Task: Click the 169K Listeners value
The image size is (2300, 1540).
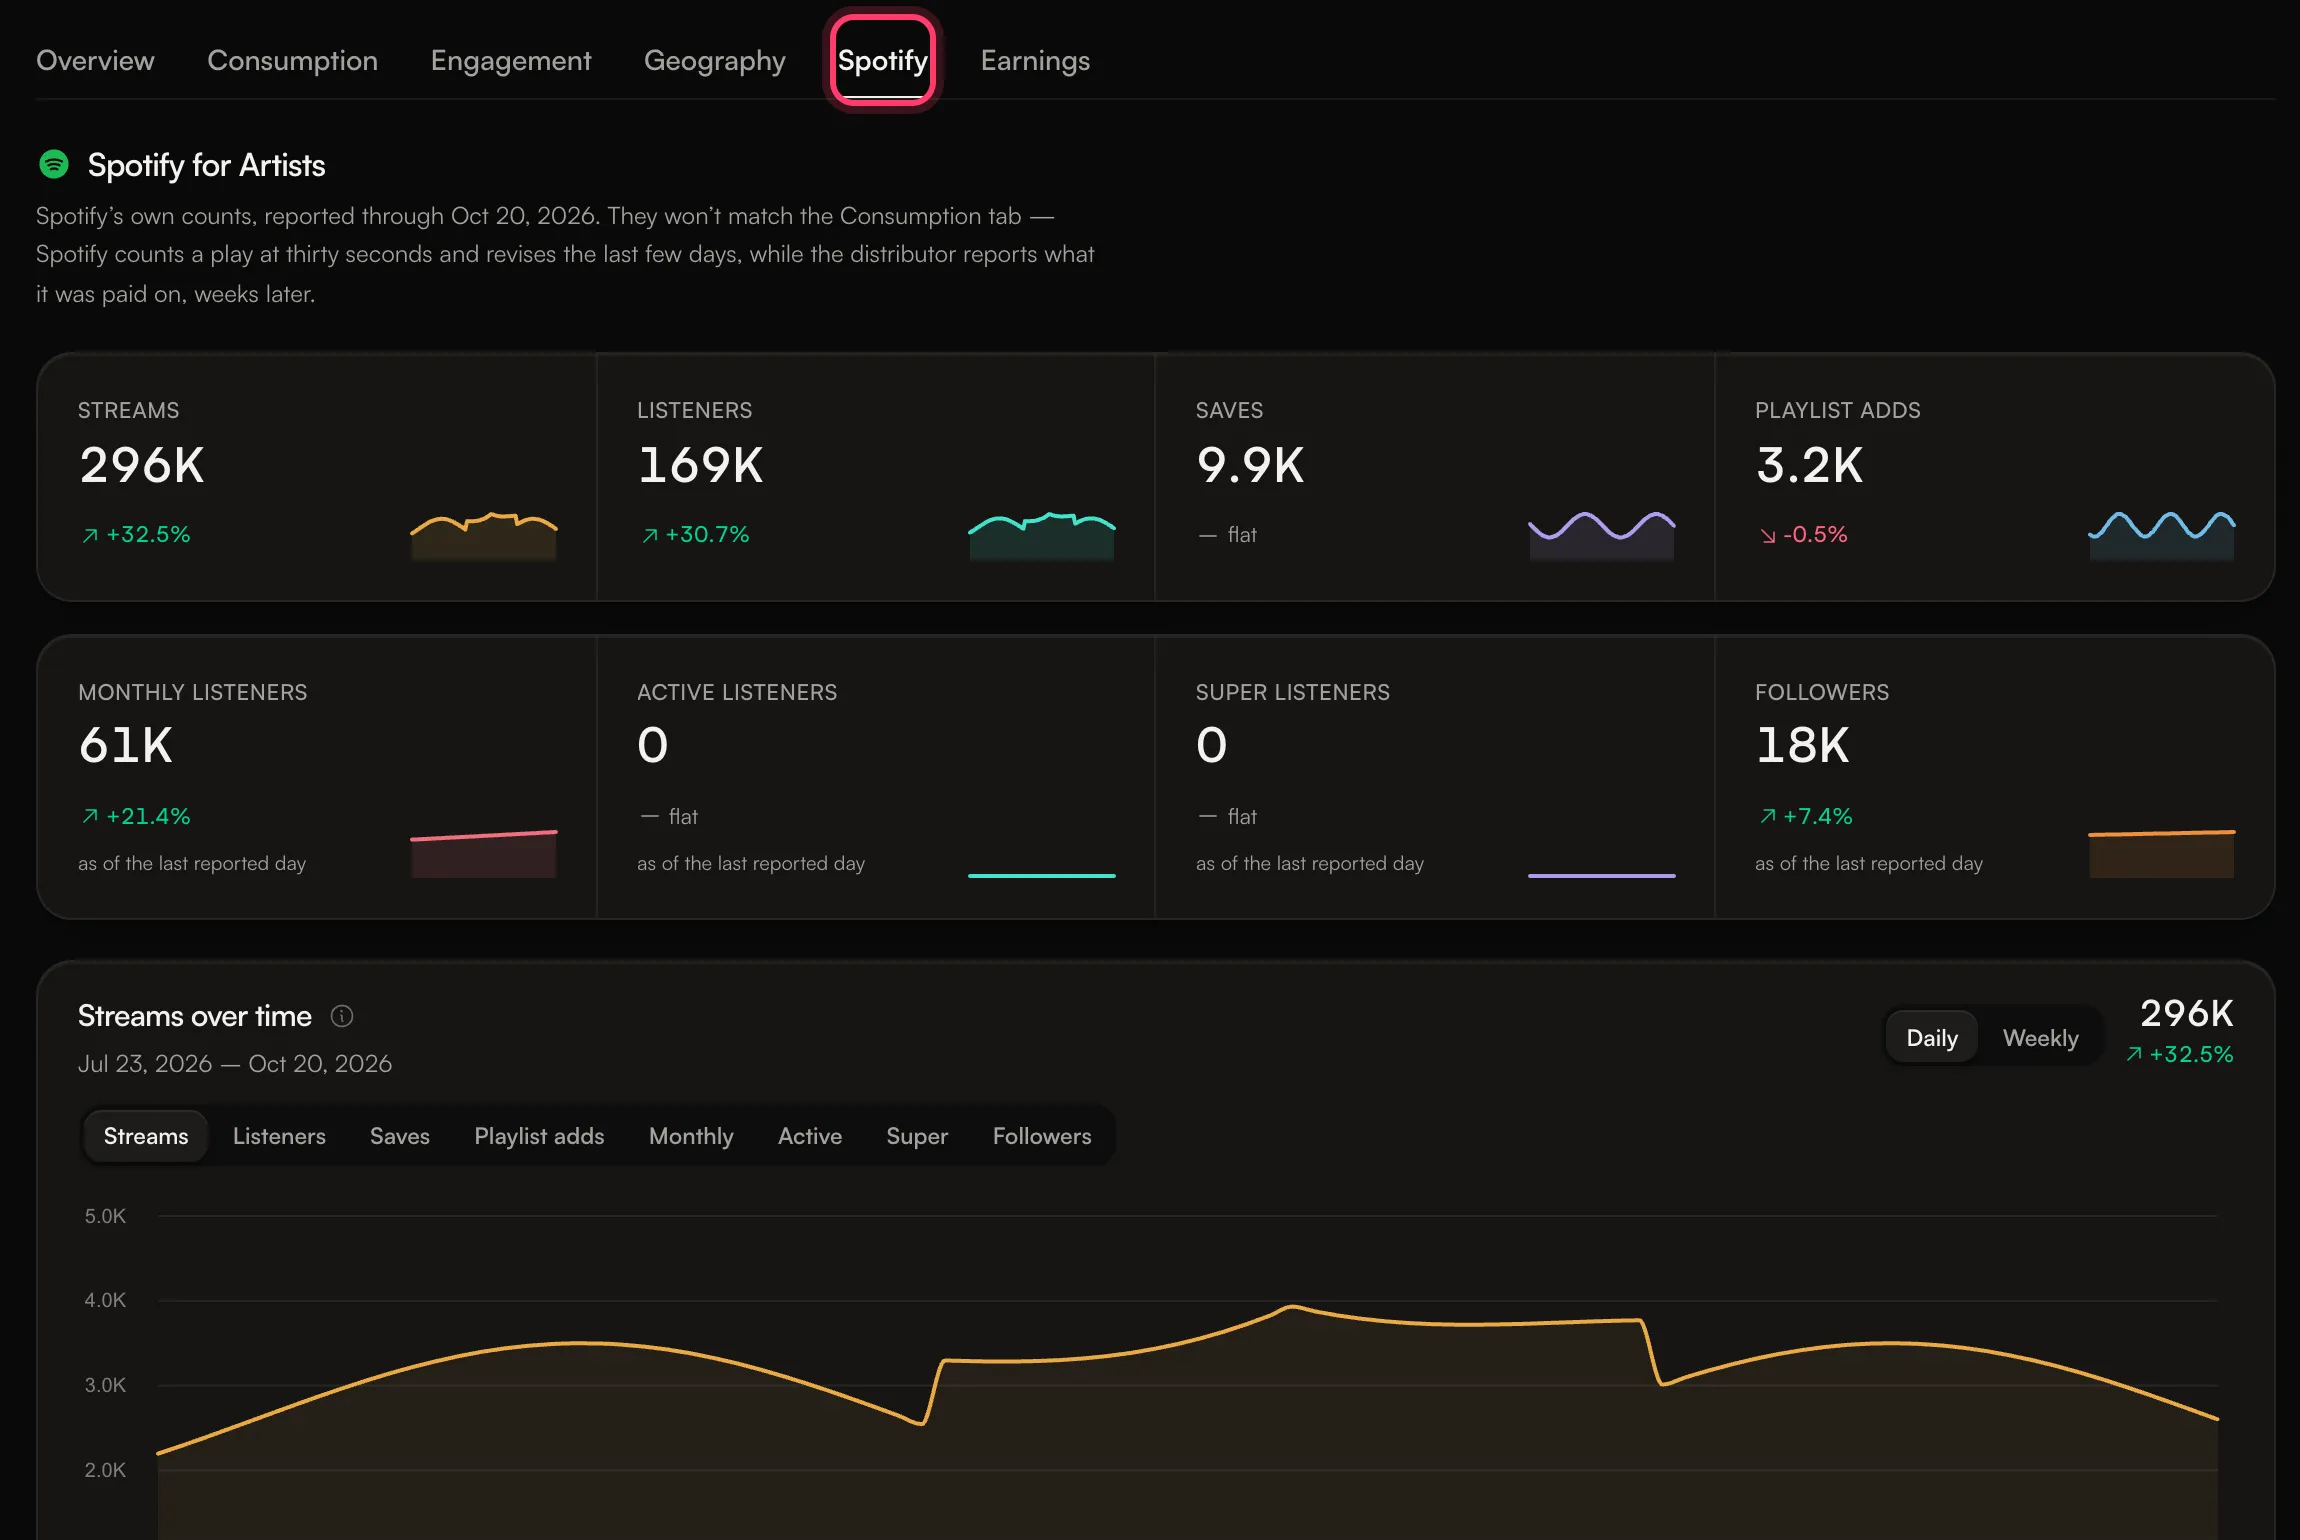Action: point(700,465)
